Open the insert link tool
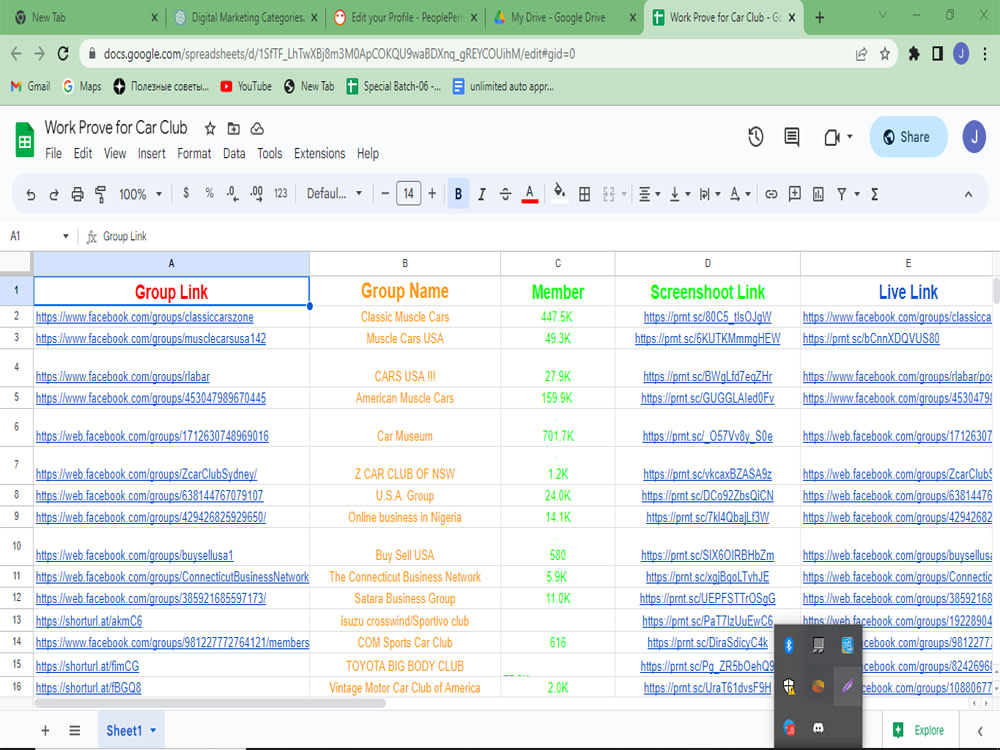This screenshot has width=1000, height=750. tap(771, 194)
